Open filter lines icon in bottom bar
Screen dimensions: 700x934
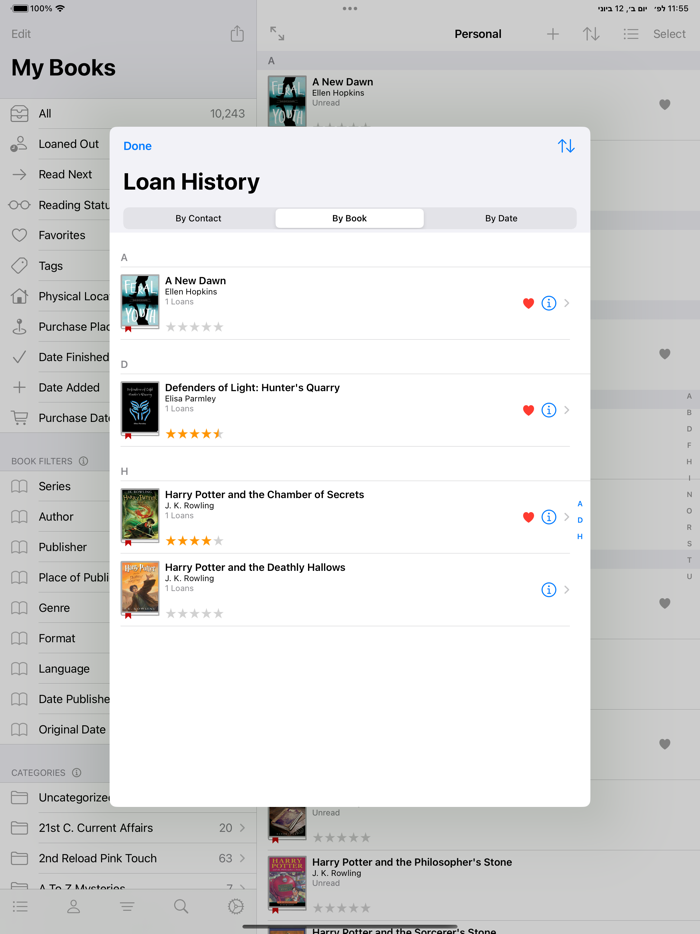point(127,907)
